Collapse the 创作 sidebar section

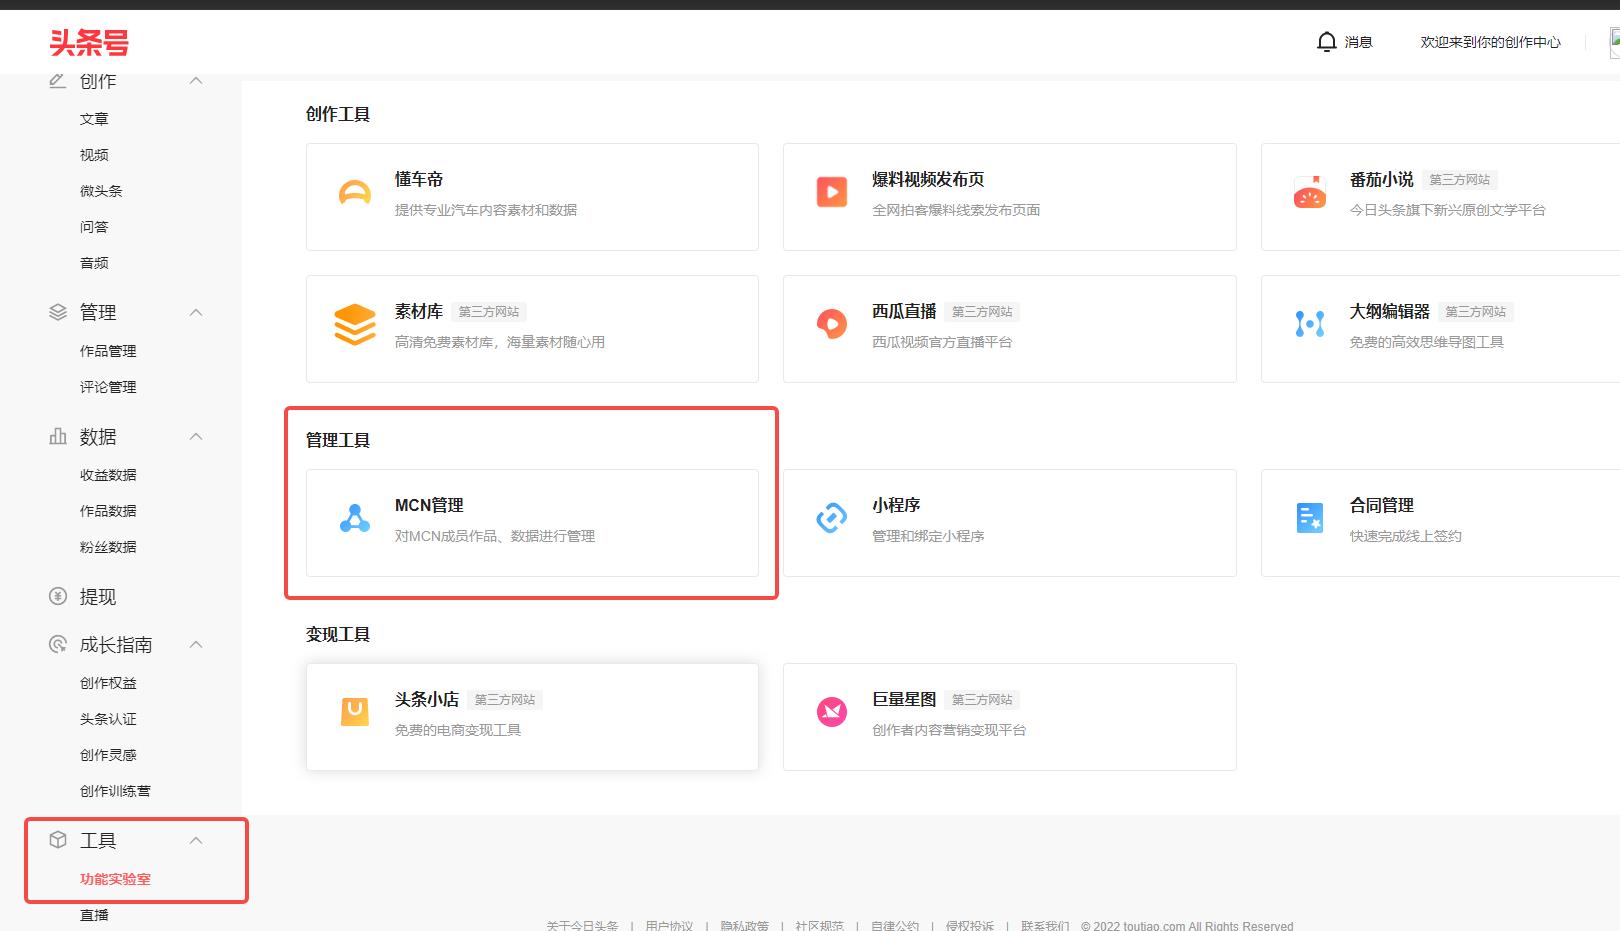[196, 81]
